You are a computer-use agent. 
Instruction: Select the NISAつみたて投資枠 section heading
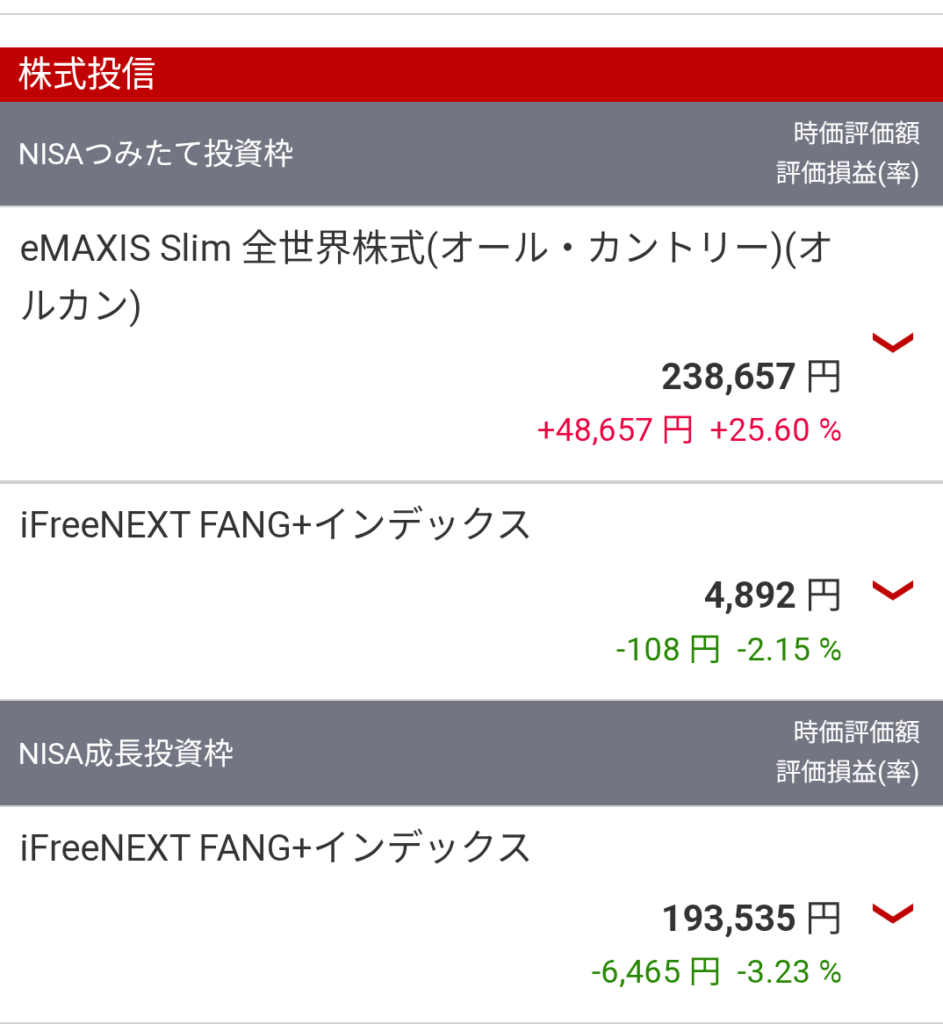[155, 154]
